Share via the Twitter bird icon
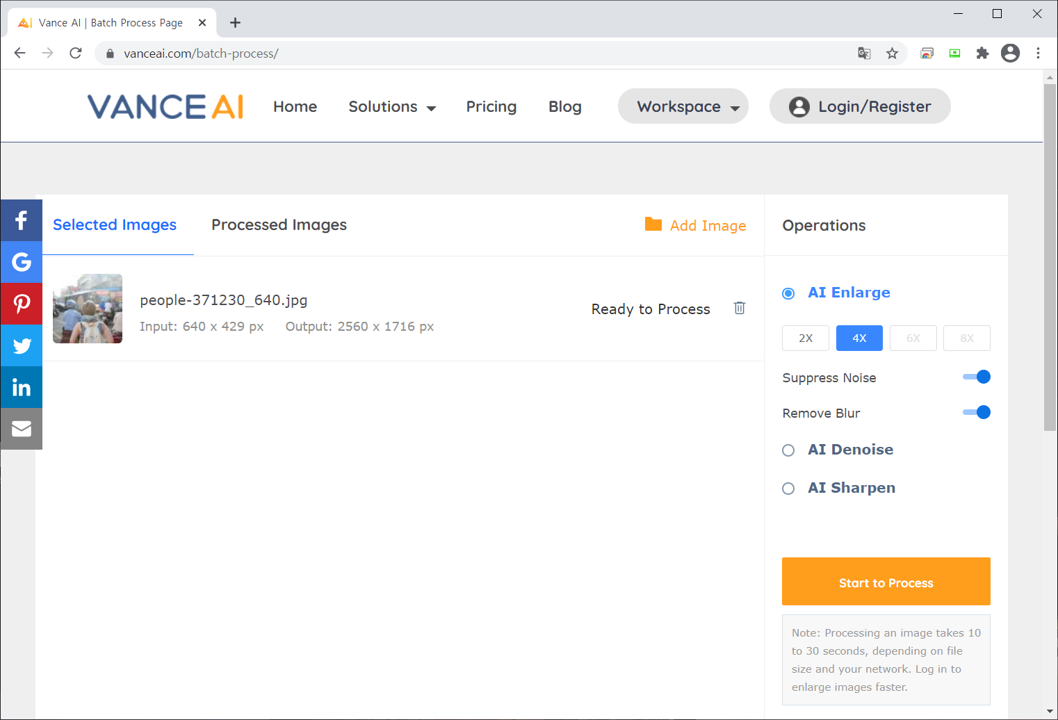 (21, 345)
